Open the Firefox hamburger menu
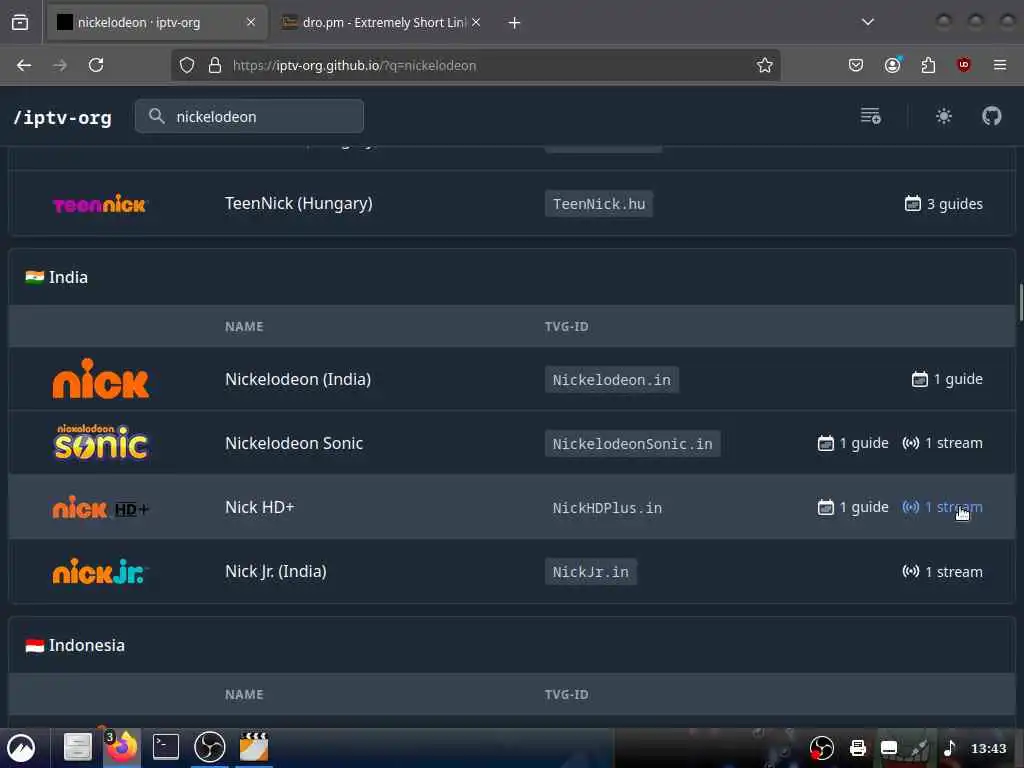The image size is (1024, 768). [1000, 65]
